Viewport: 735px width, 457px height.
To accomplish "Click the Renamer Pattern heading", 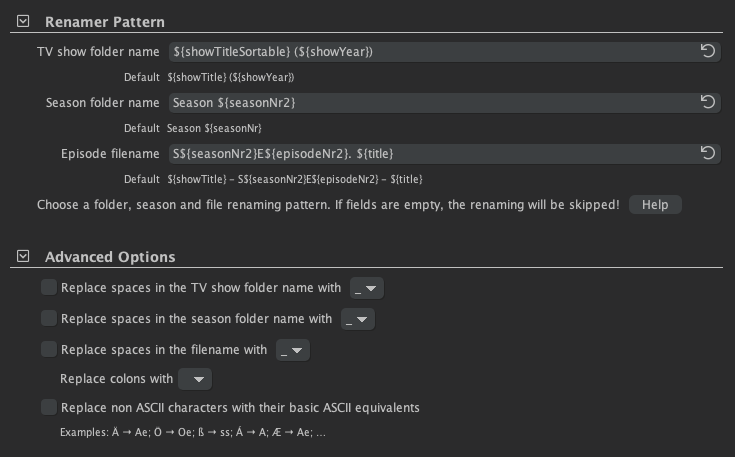I will 105,21.
